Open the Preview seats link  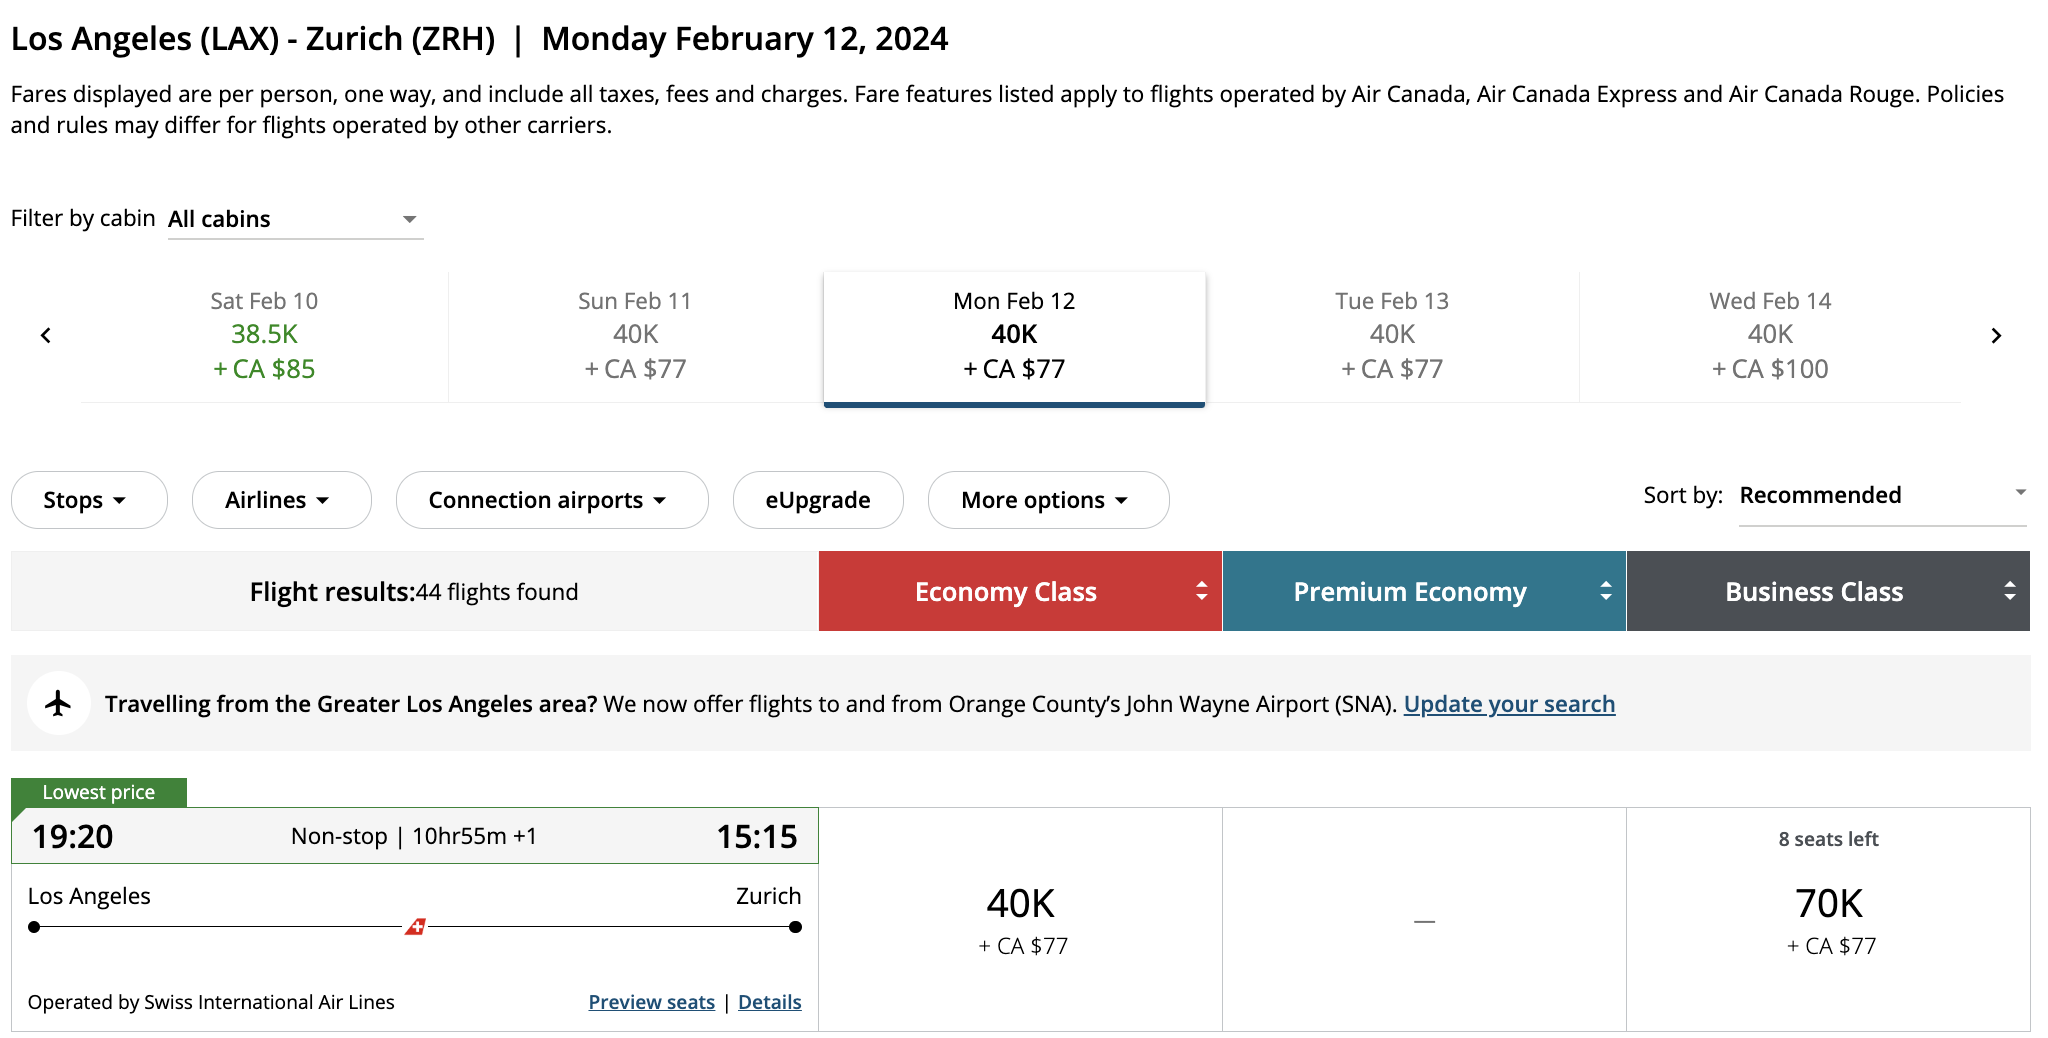point(651,1002)
